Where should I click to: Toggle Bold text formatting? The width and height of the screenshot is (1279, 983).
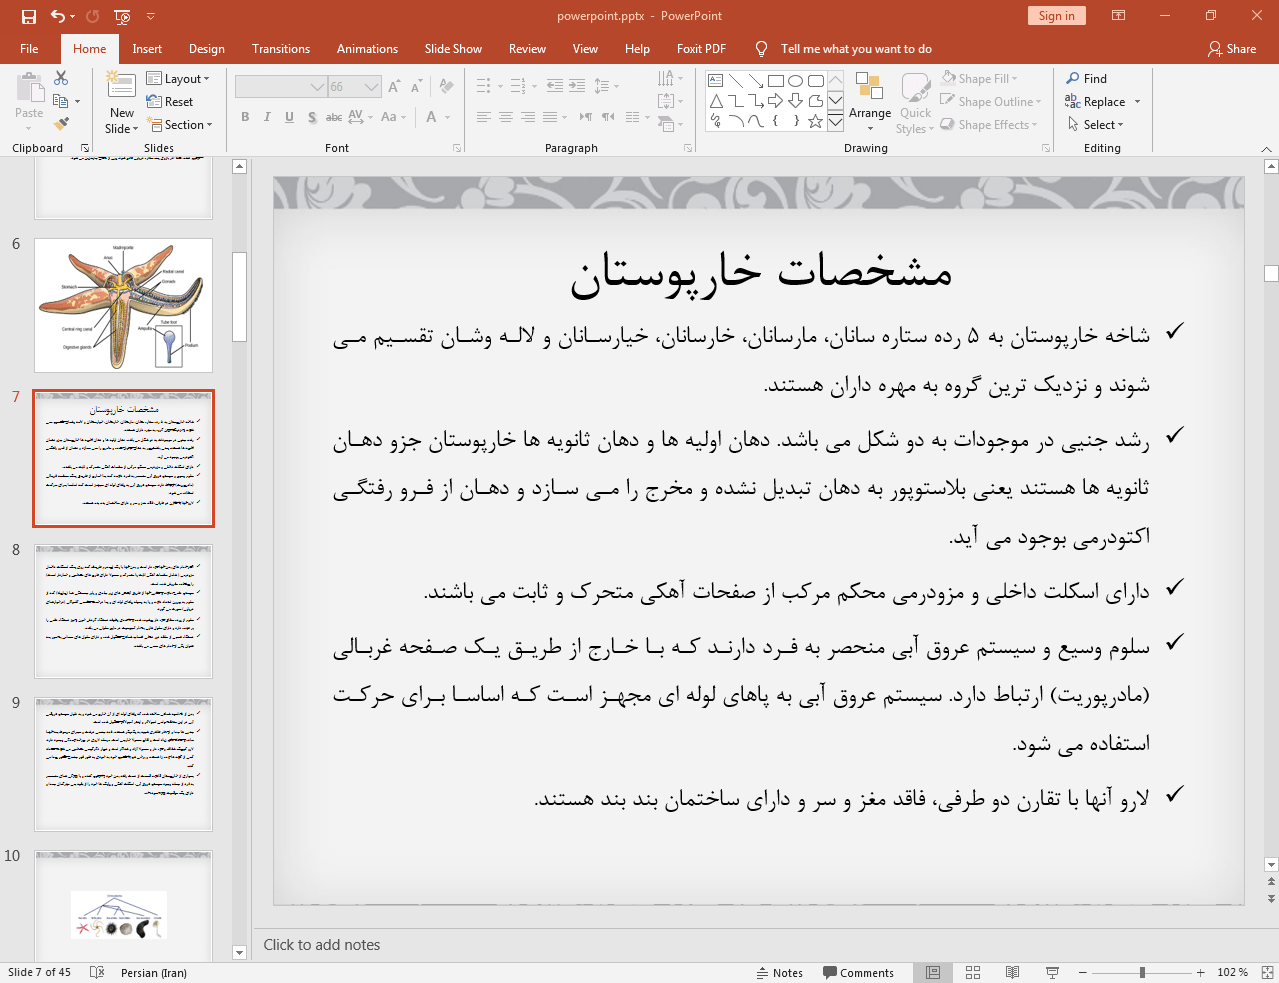[245, 117]
